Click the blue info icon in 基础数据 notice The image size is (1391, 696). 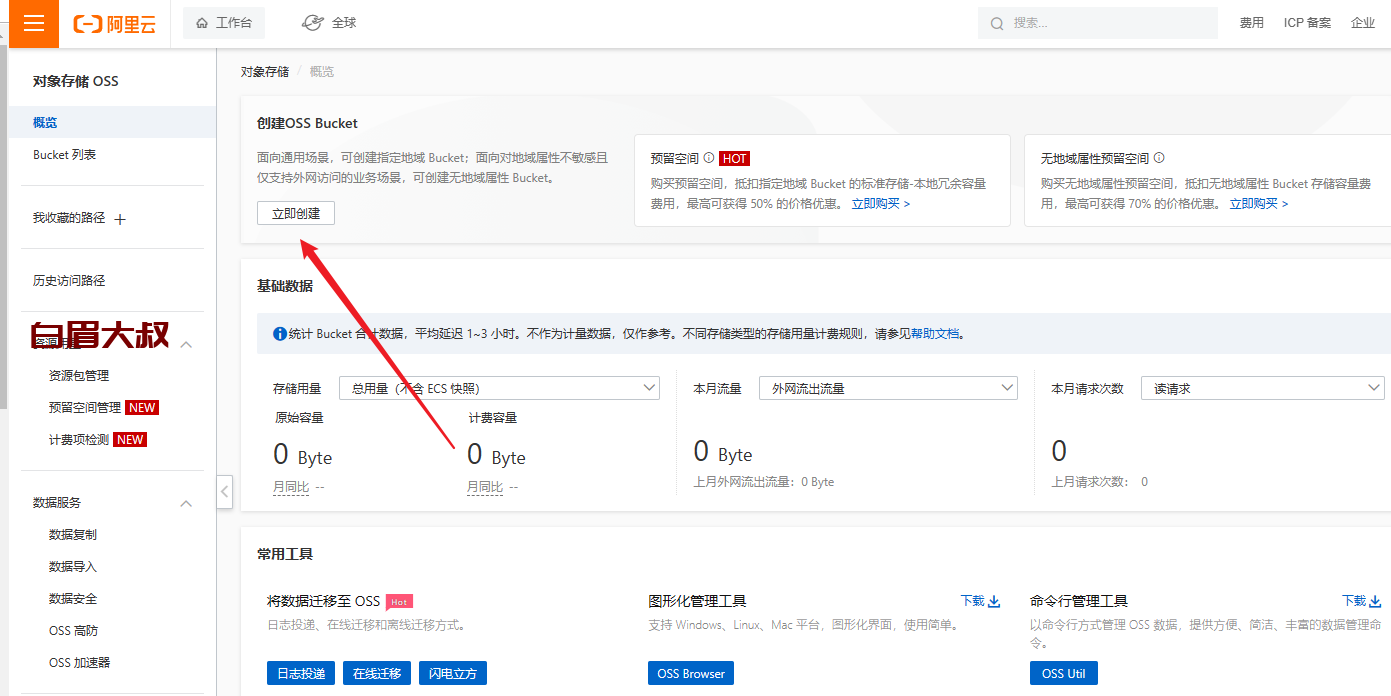279,334
